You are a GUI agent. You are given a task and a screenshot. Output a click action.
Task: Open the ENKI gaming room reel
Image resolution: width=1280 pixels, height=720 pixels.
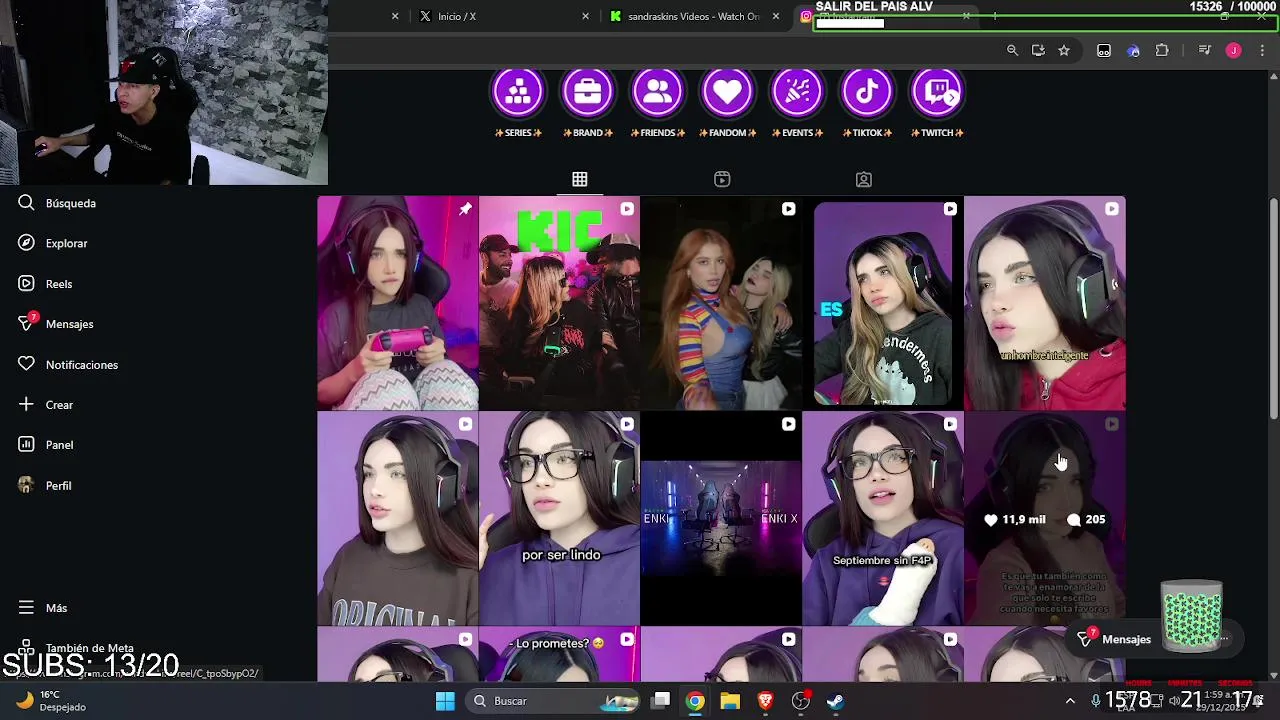[x=722, y=519]
